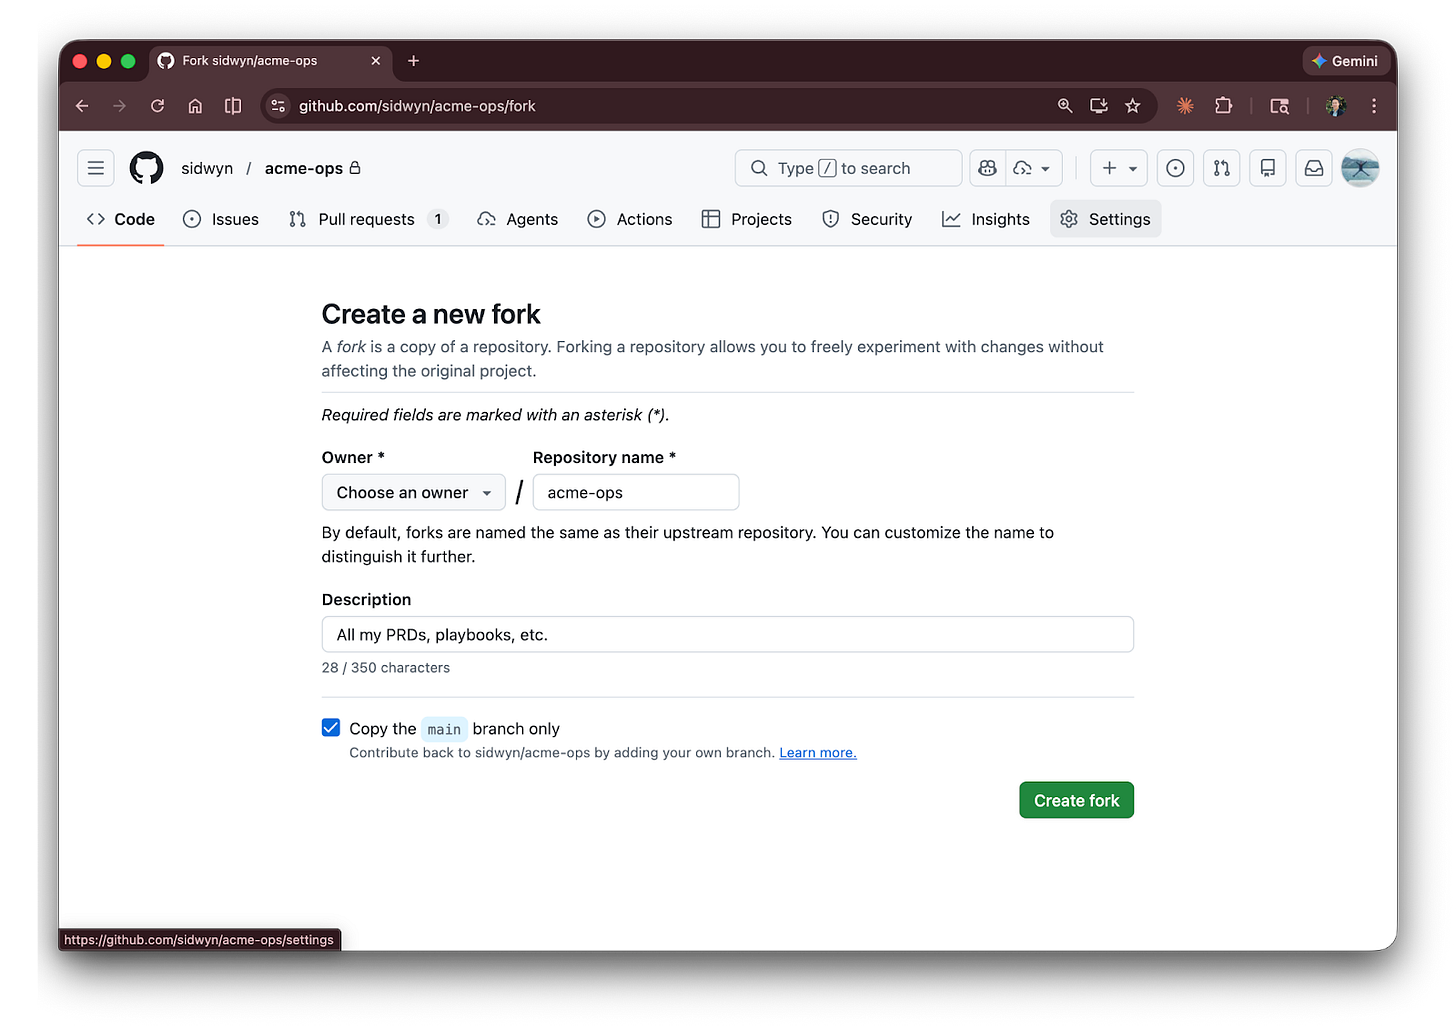View site information icon in address bar
The image size is (1456, 1028).
tap(278, 106)
